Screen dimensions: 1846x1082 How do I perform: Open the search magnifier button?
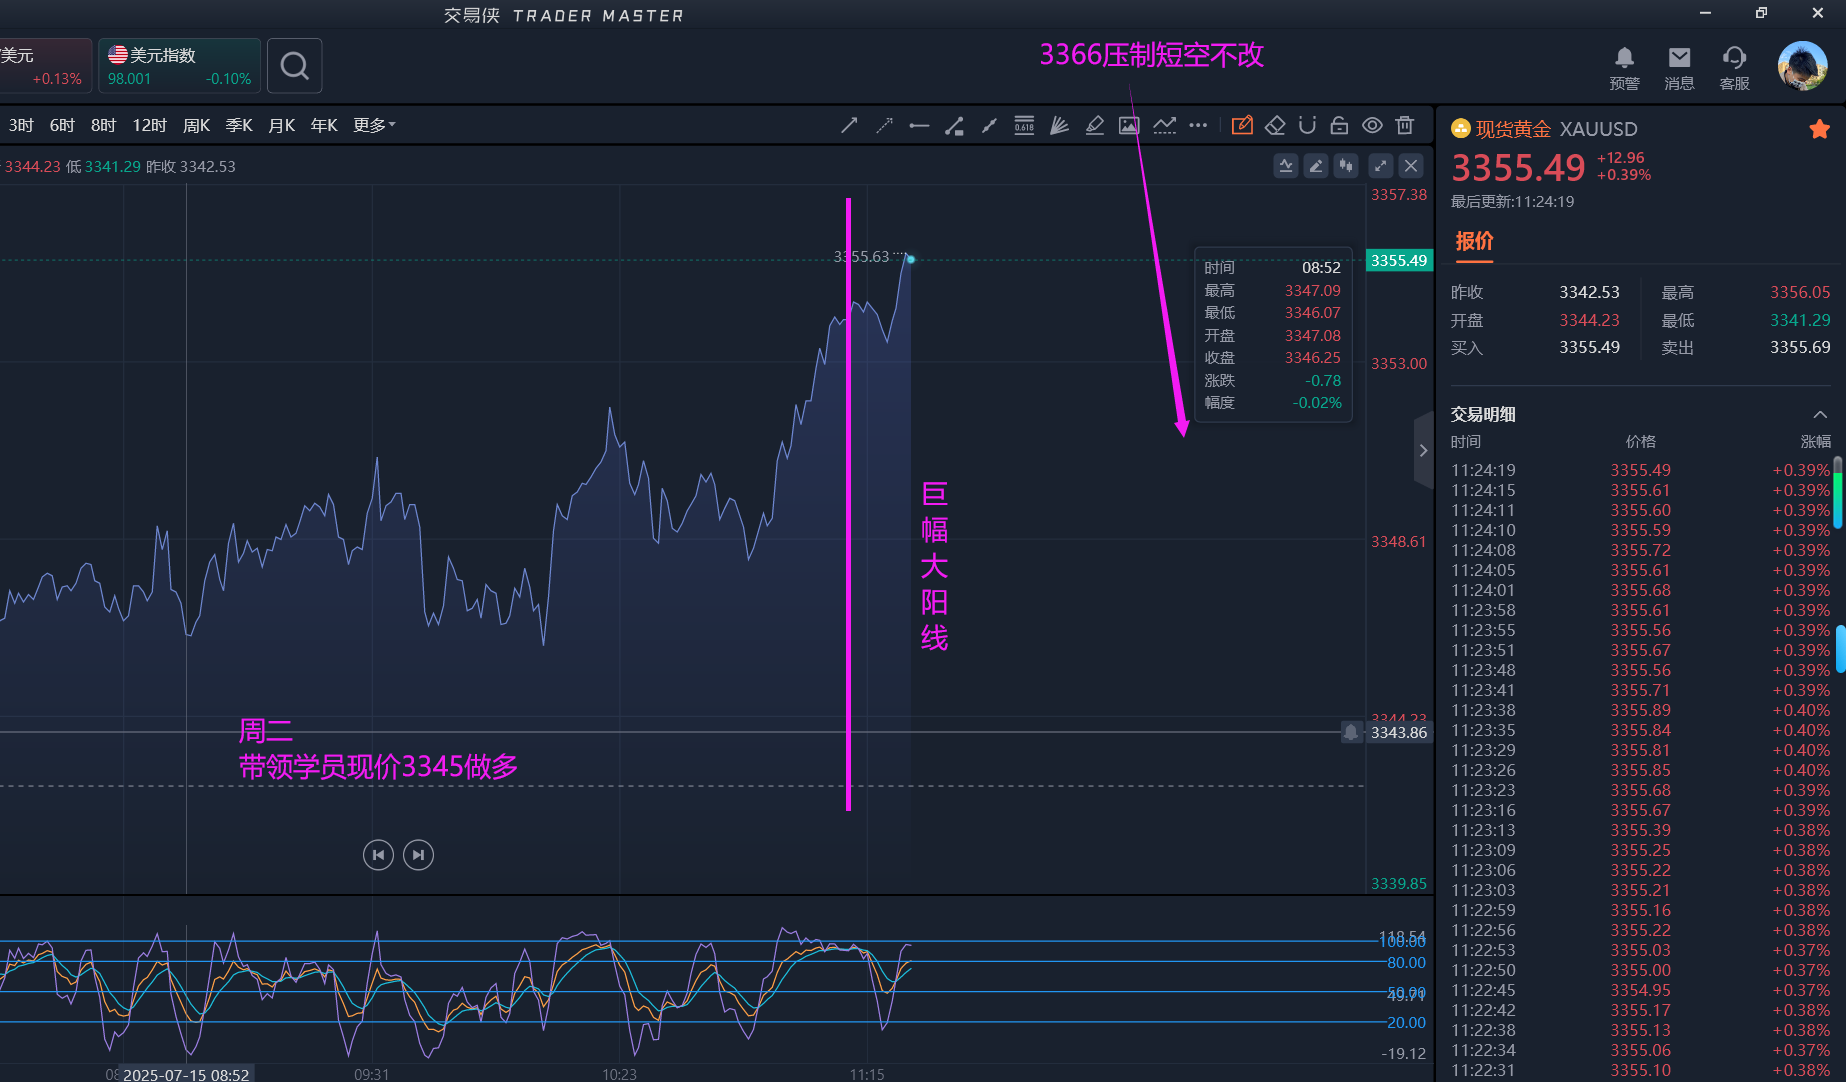[x=294, y=66]
